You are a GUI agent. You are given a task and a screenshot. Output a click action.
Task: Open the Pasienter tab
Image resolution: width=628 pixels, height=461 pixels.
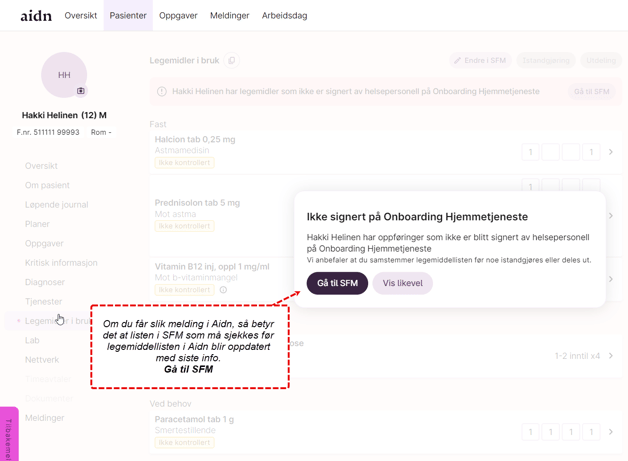coord(128,16)
